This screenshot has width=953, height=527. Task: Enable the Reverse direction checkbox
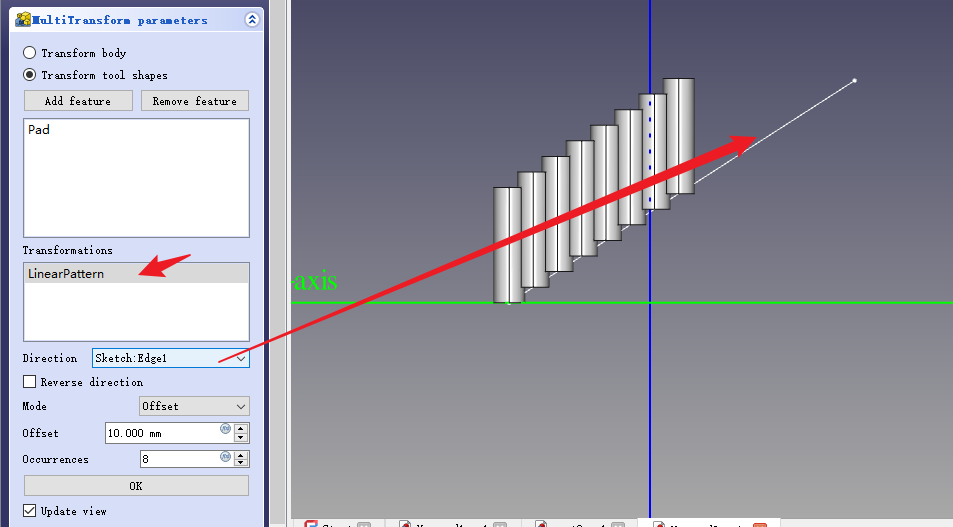coord(30,382)
